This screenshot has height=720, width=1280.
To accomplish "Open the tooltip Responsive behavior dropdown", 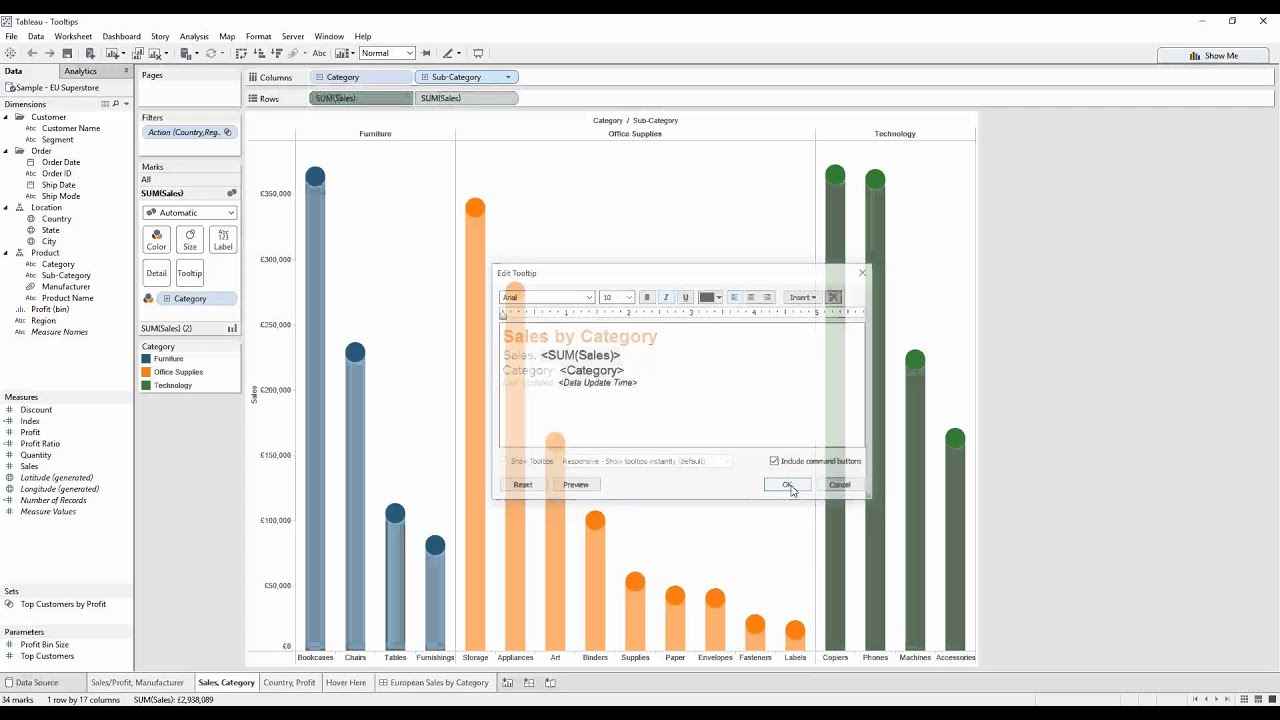I will point(646,461).
